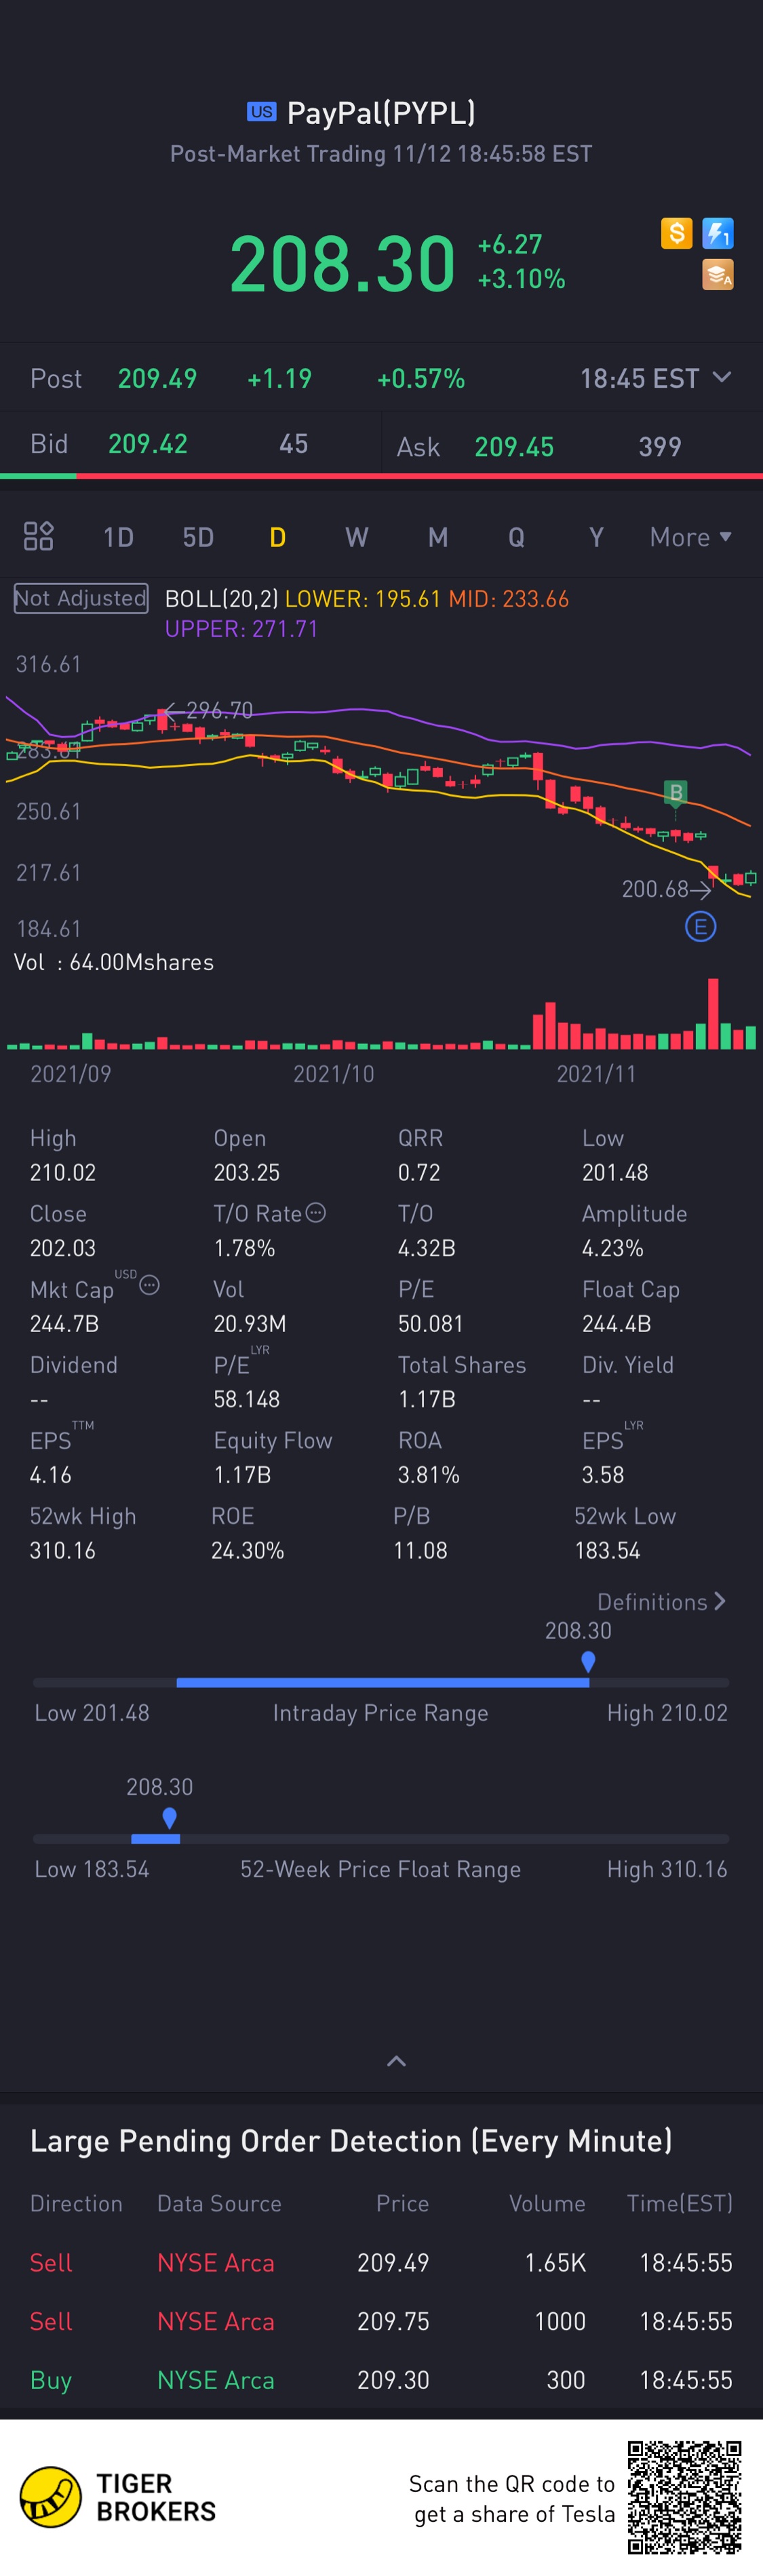Open the Definitions link

[x=661, y=1601]
